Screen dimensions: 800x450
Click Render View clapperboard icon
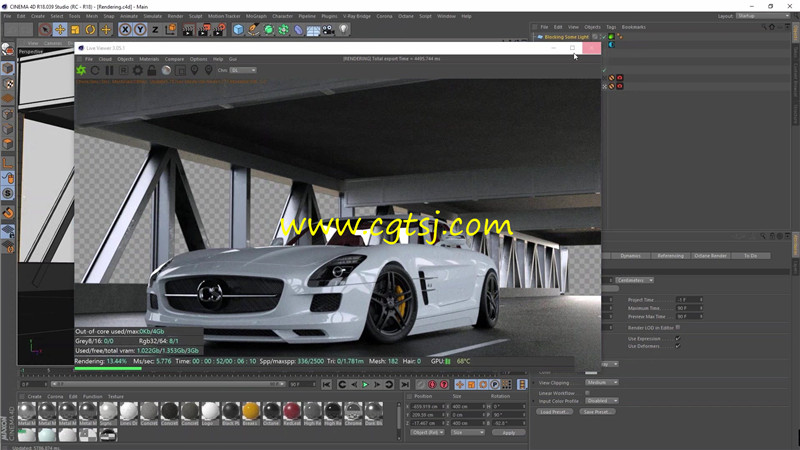(188, 30)
